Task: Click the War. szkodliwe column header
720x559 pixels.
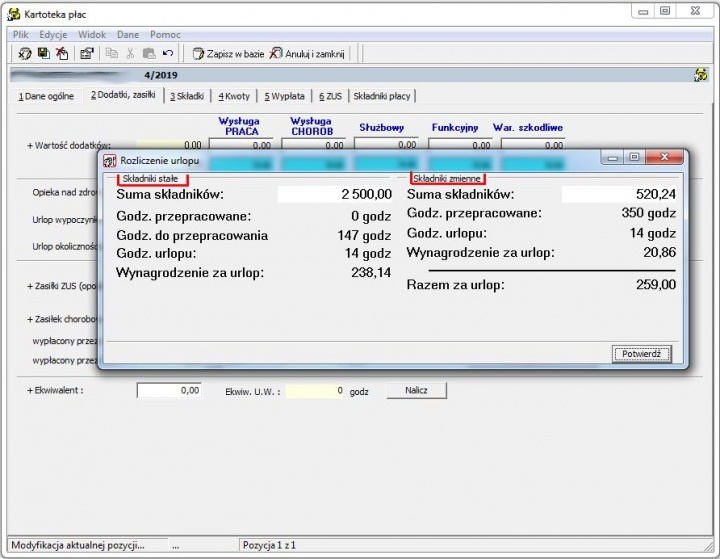Action: coord(528,128)
